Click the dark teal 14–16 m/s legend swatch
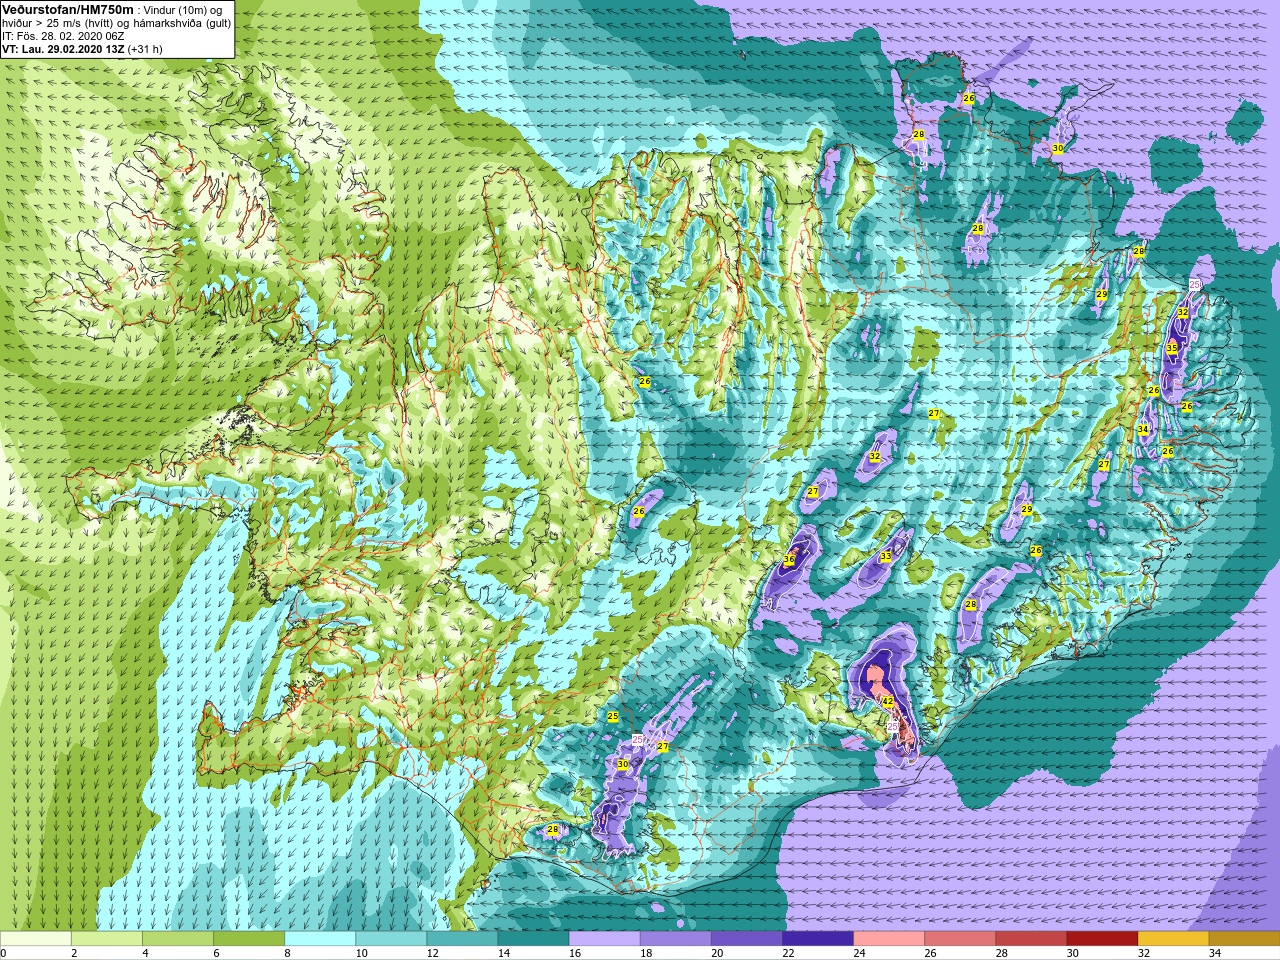 (533, 939)
